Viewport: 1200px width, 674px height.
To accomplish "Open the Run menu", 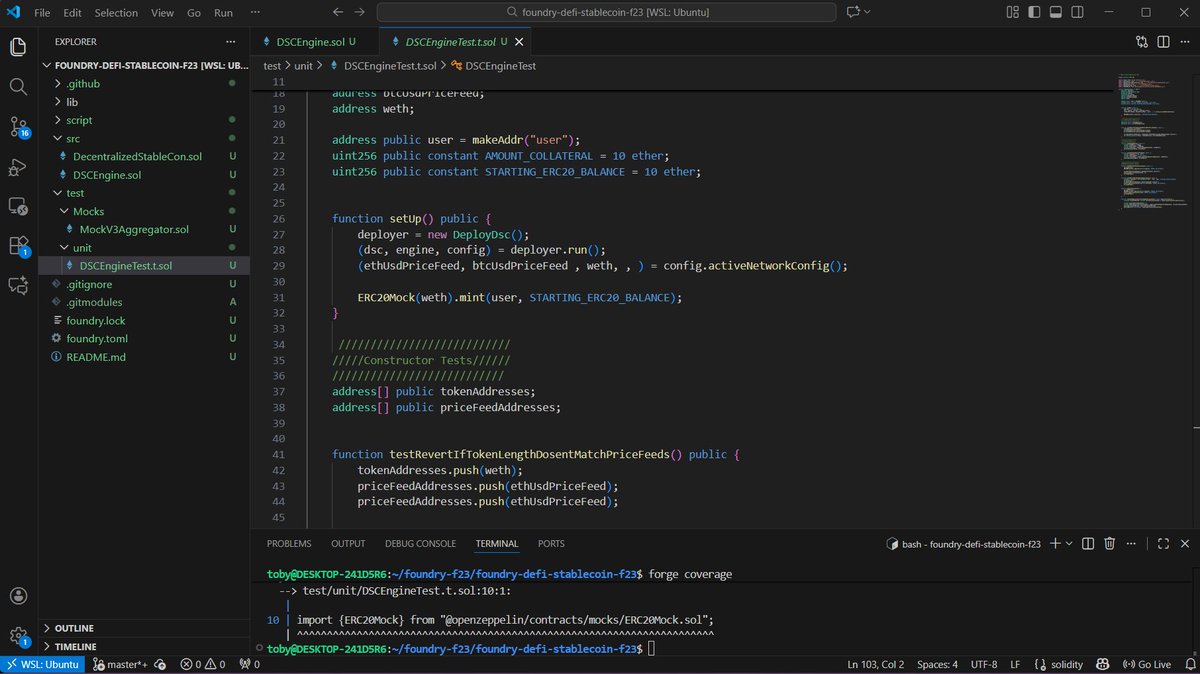I will [223, 13].
